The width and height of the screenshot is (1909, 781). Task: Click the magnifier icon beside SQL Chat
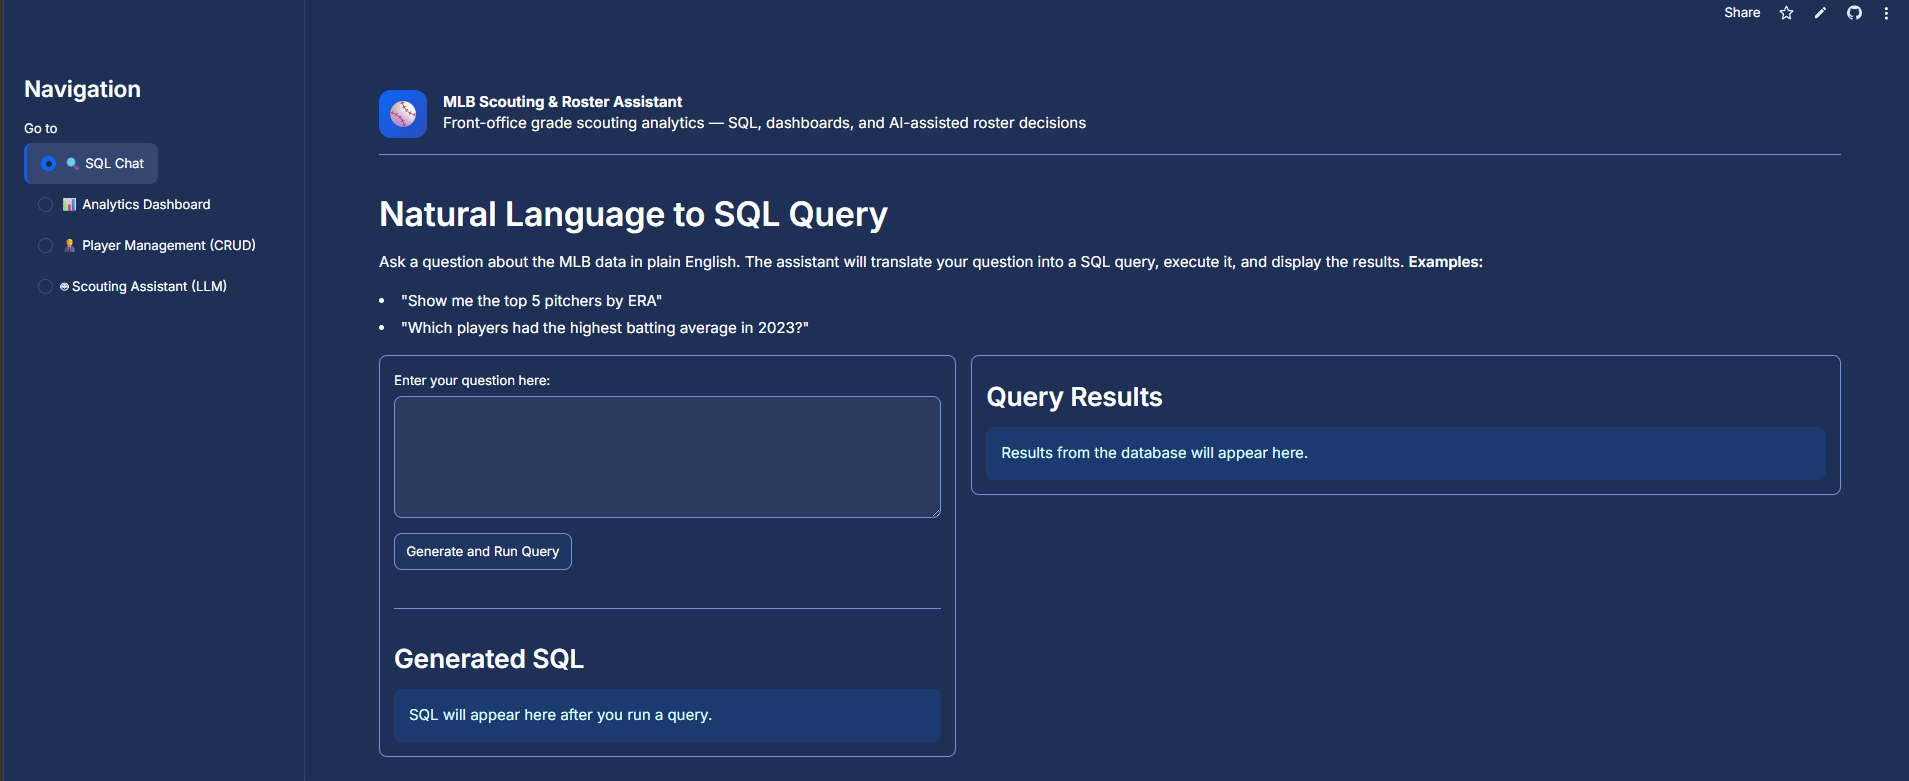[x=72, y=163]
